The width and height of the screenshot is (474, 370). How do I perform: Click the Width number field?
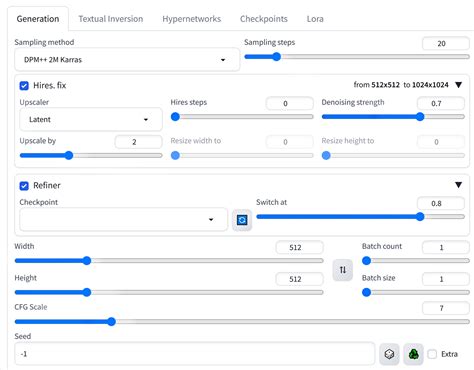299,247
